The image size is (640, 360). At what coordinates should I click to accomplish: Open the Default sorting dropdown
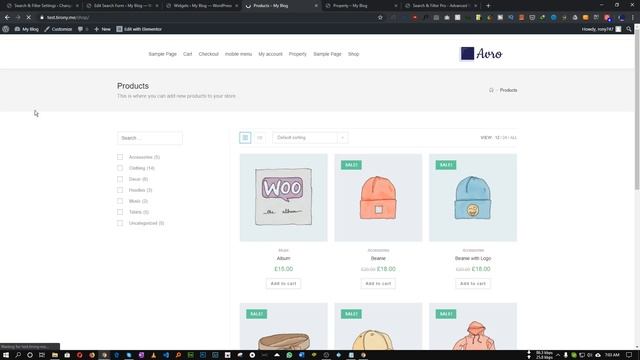click(x=310, y=138)
